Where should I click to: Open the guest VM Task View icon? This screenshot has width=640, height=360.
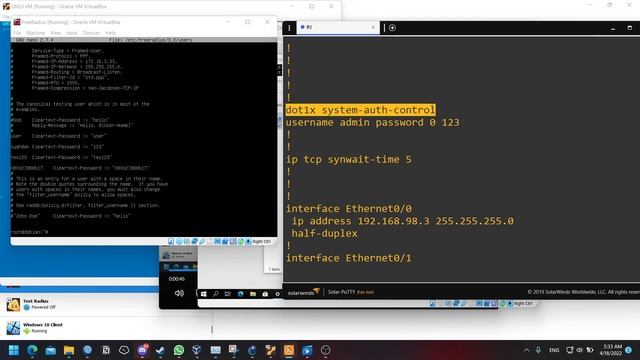coord(227,294)
